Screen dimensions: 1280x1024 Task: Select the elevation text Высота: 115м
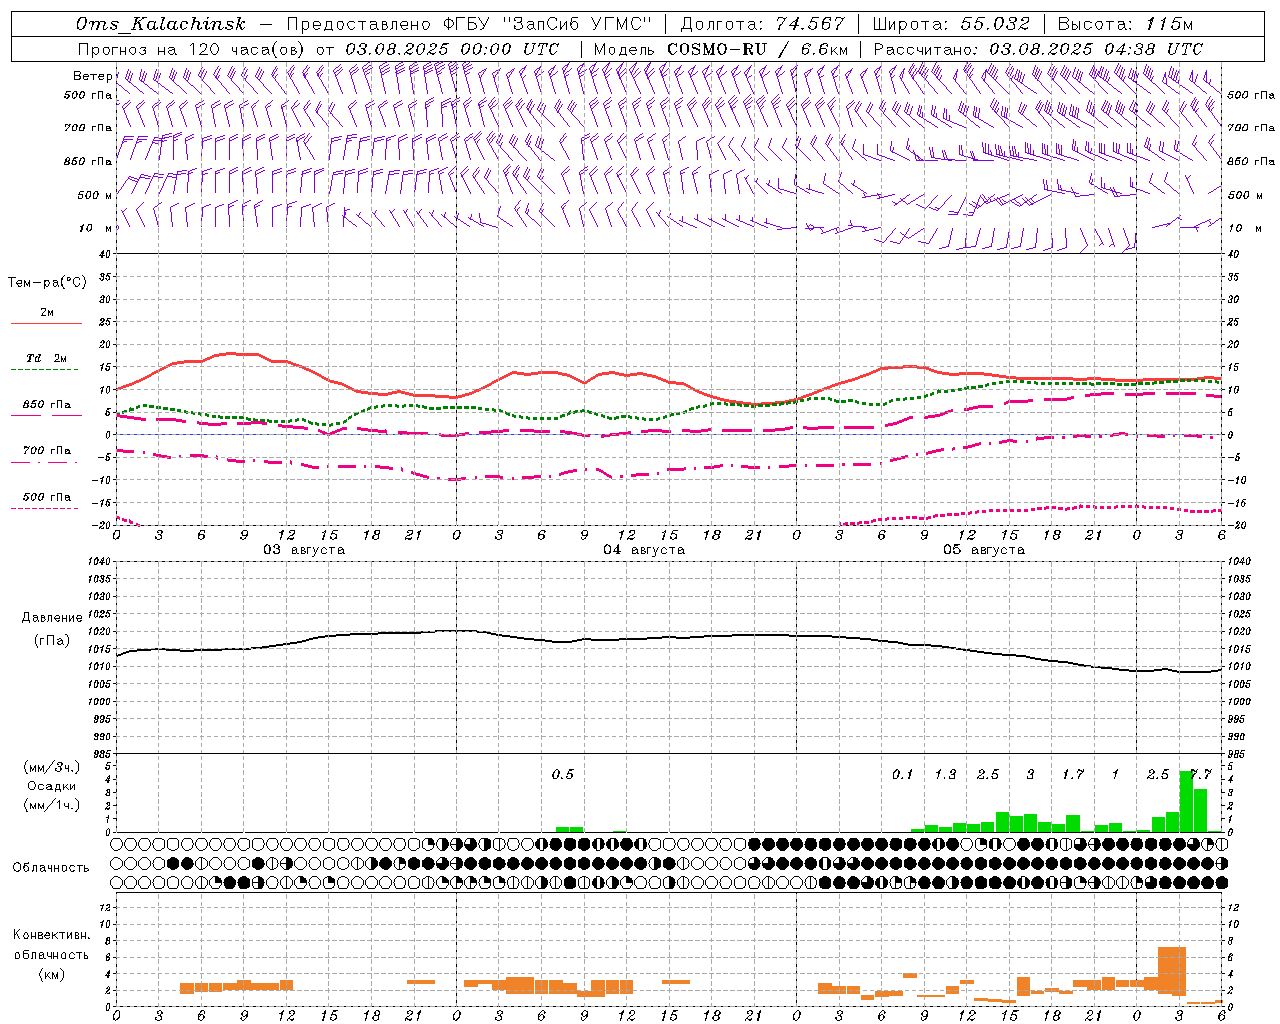click(1125, 24)
